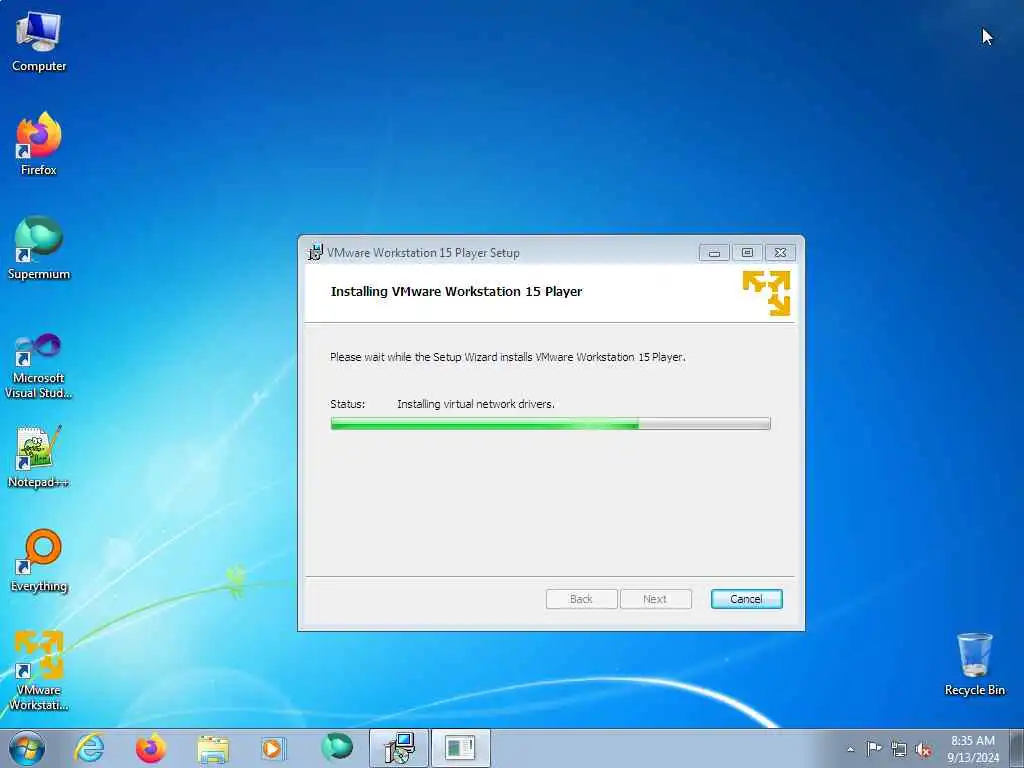Open the network status tray icon
The image size is (1024, 768).
pyautogui.click(x=899, y=750)
